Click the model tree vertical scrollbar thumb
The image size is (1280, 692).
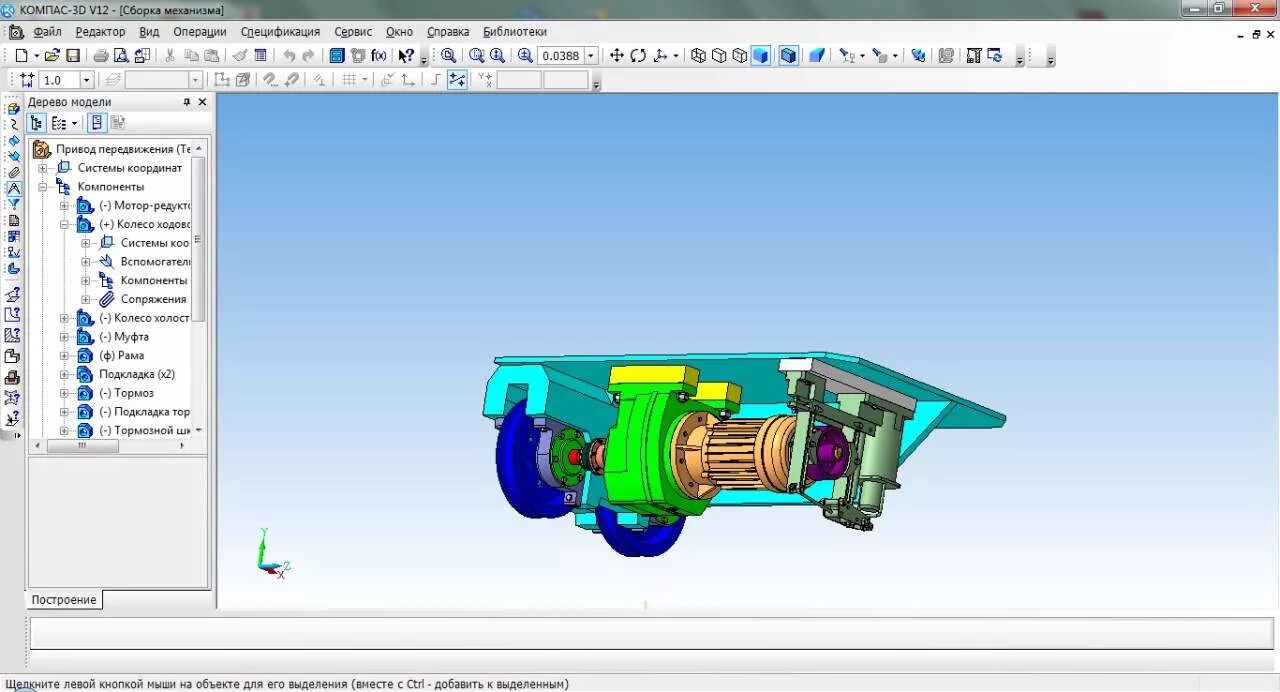(x=198, y=238)
